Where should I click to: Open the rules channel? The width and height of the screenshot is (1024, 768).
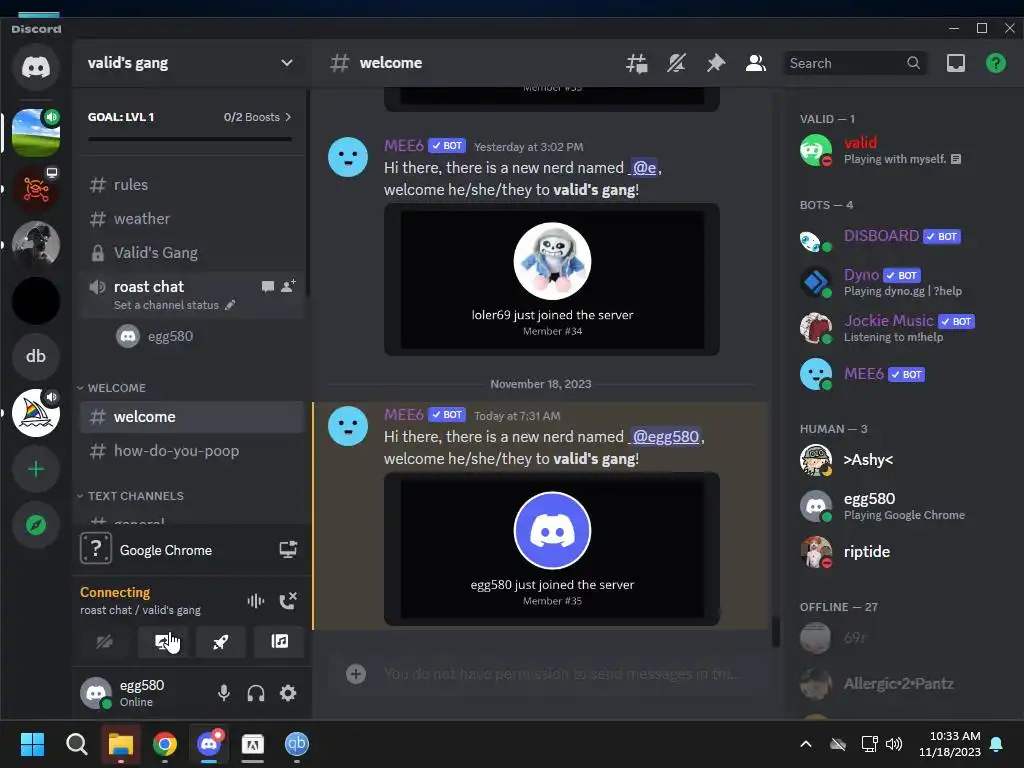pyautogui.click(x=193, y=185)
